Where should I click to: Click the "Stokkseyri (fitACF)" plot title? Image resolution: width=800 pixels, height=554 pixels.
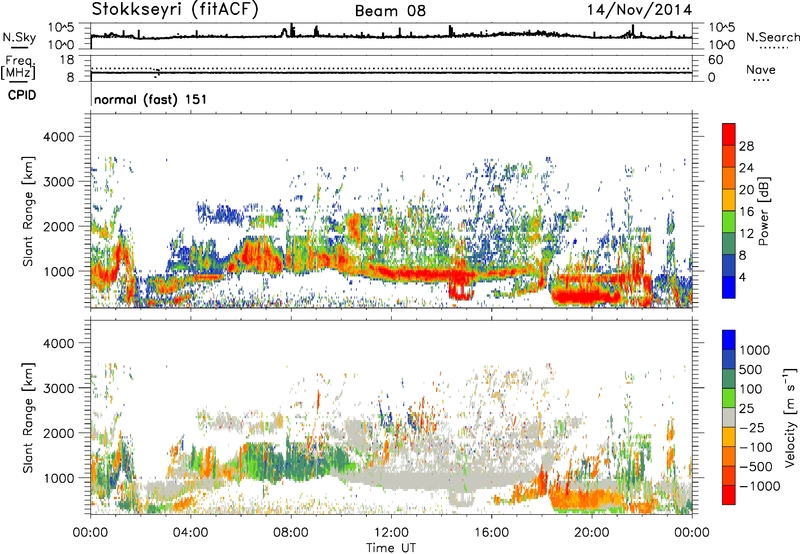175,9
